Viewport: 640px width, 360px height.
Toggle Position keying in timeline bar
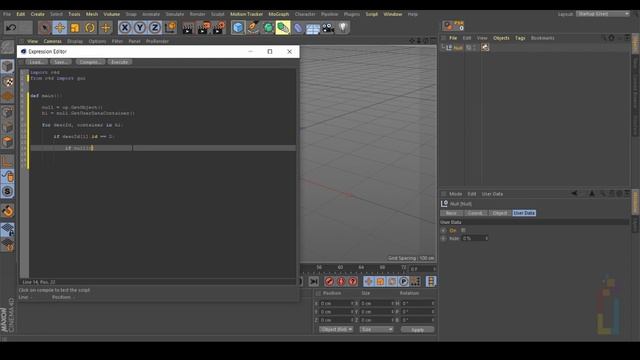tap(369, 281)
